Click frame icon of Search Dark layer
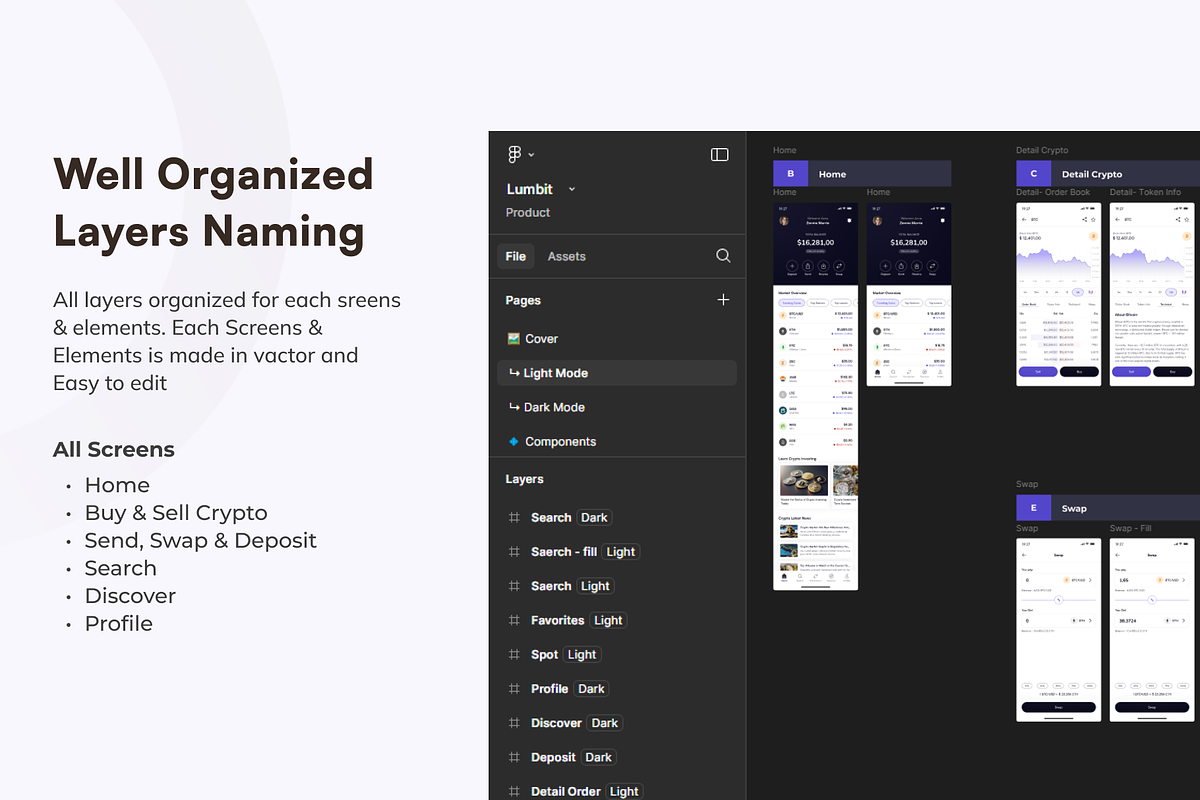1200x800 pixels. 514,517
